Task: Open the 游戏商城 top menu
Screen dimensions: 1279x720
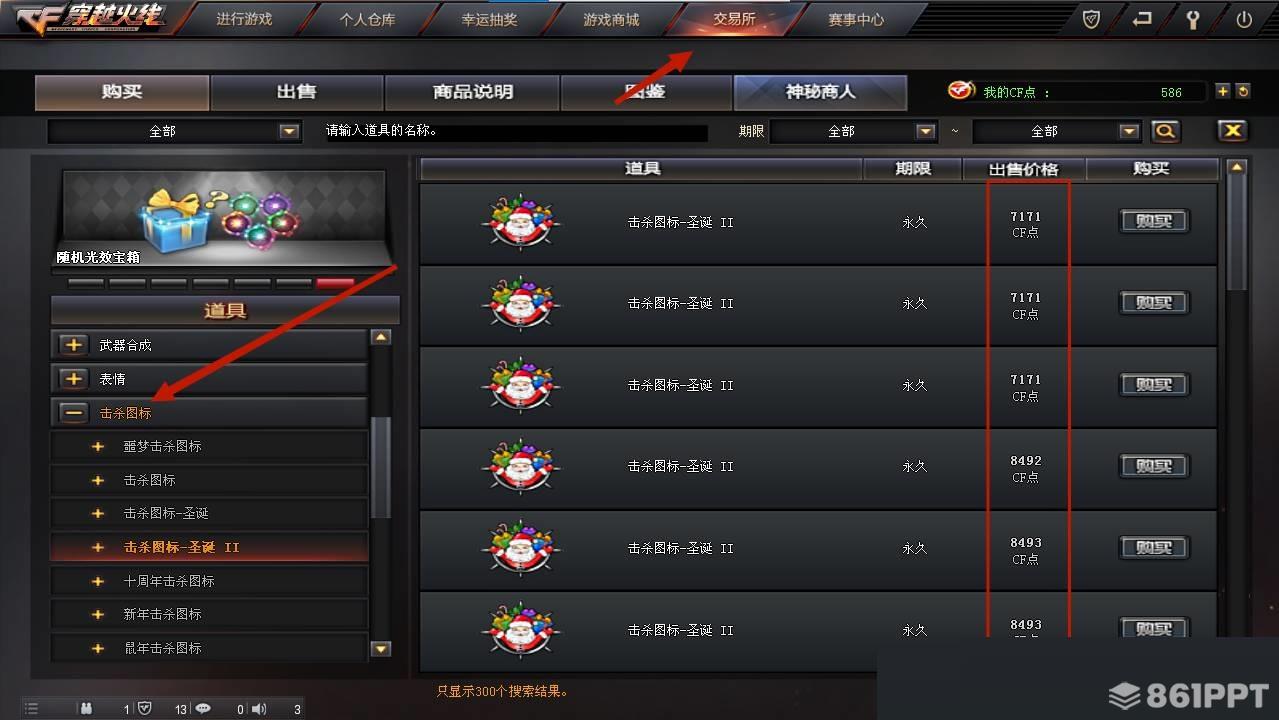Action: coord(611,19)
